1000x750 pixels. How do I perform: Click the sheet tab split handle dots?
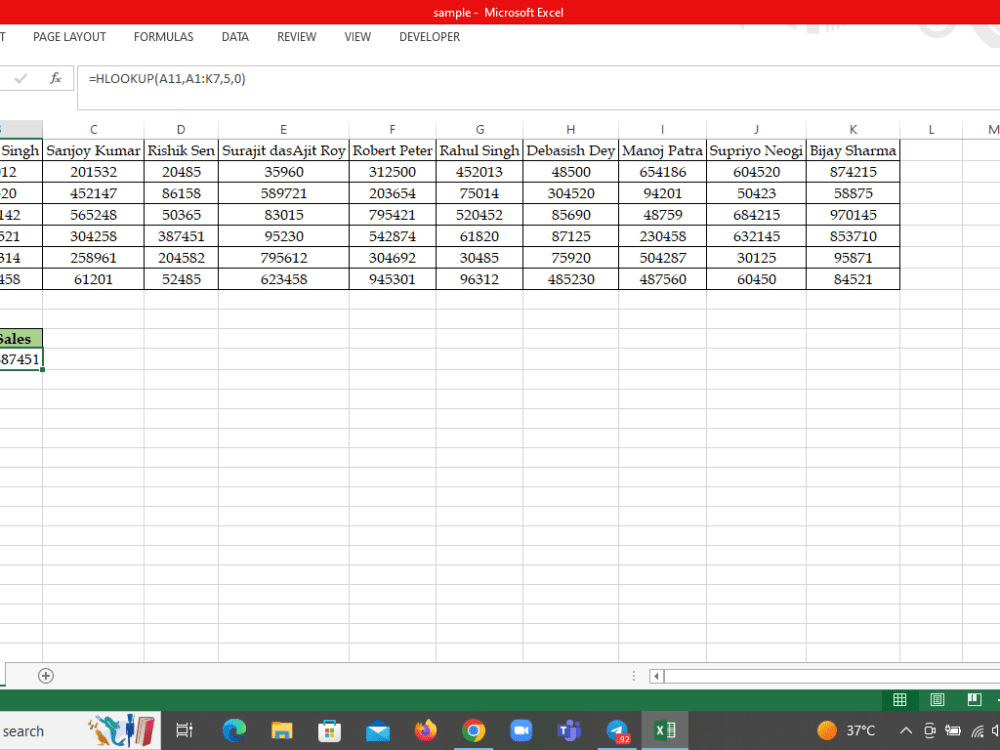(633, 676)
